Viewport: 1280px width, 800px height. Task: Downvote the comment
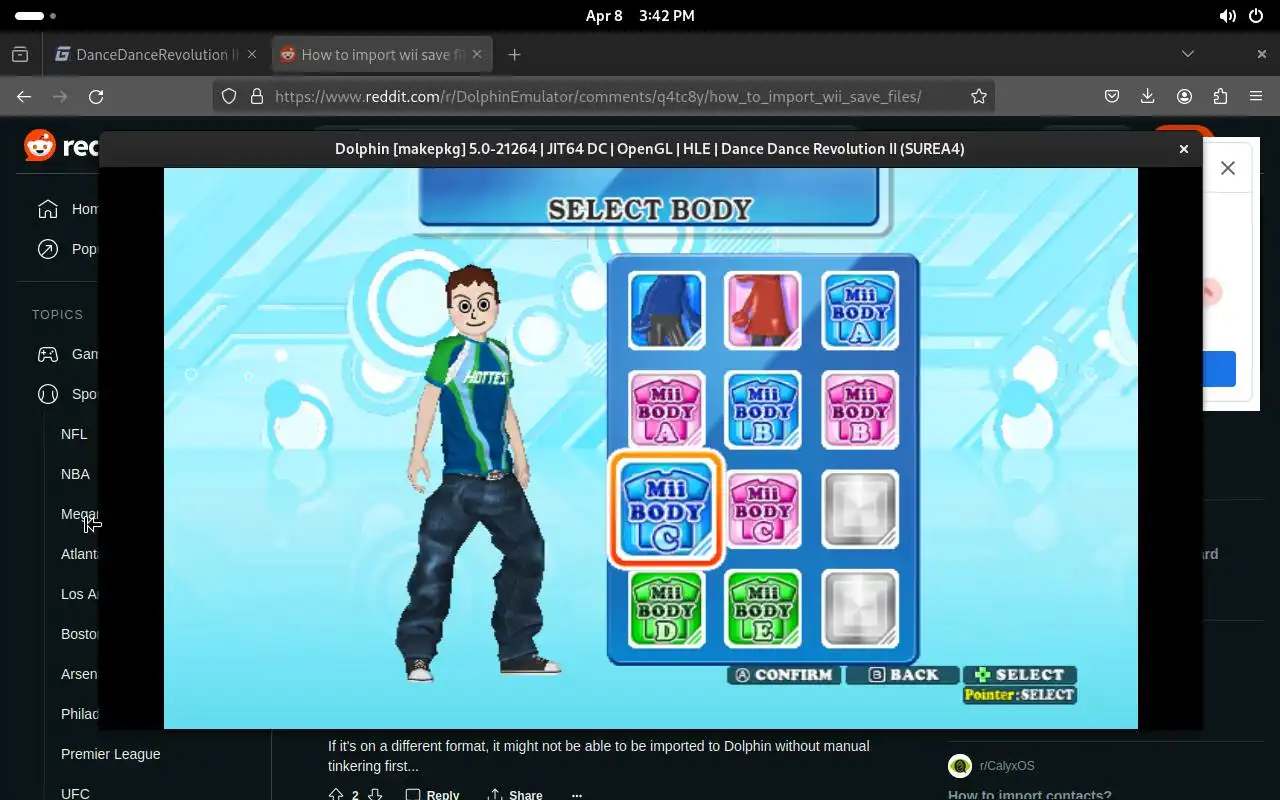[x=375, y=795]
